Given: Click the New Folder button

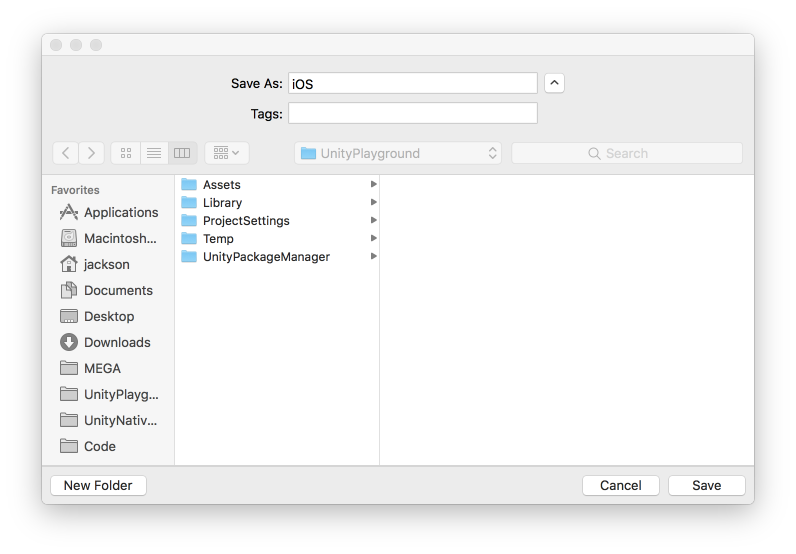Looking at the screenshot, I should pyautogui.click(x=98, y=485).
